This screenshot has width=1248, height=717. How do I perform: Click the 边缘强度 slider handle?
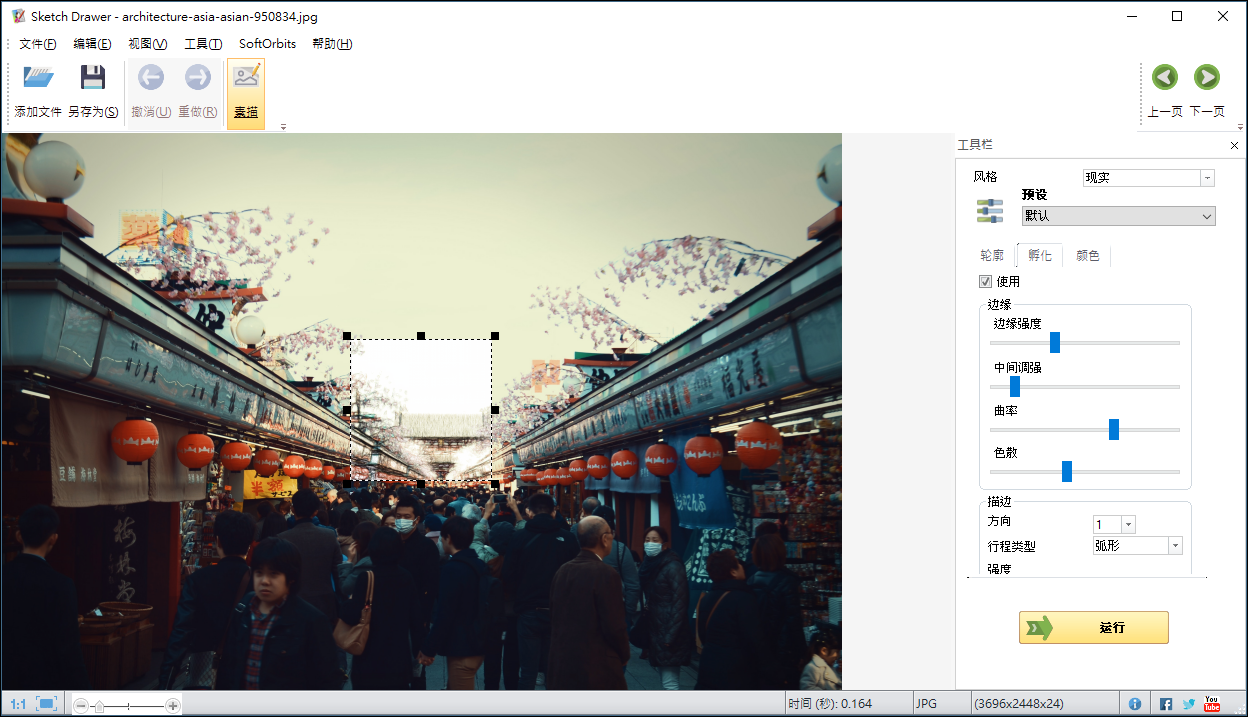(1054, 343)
